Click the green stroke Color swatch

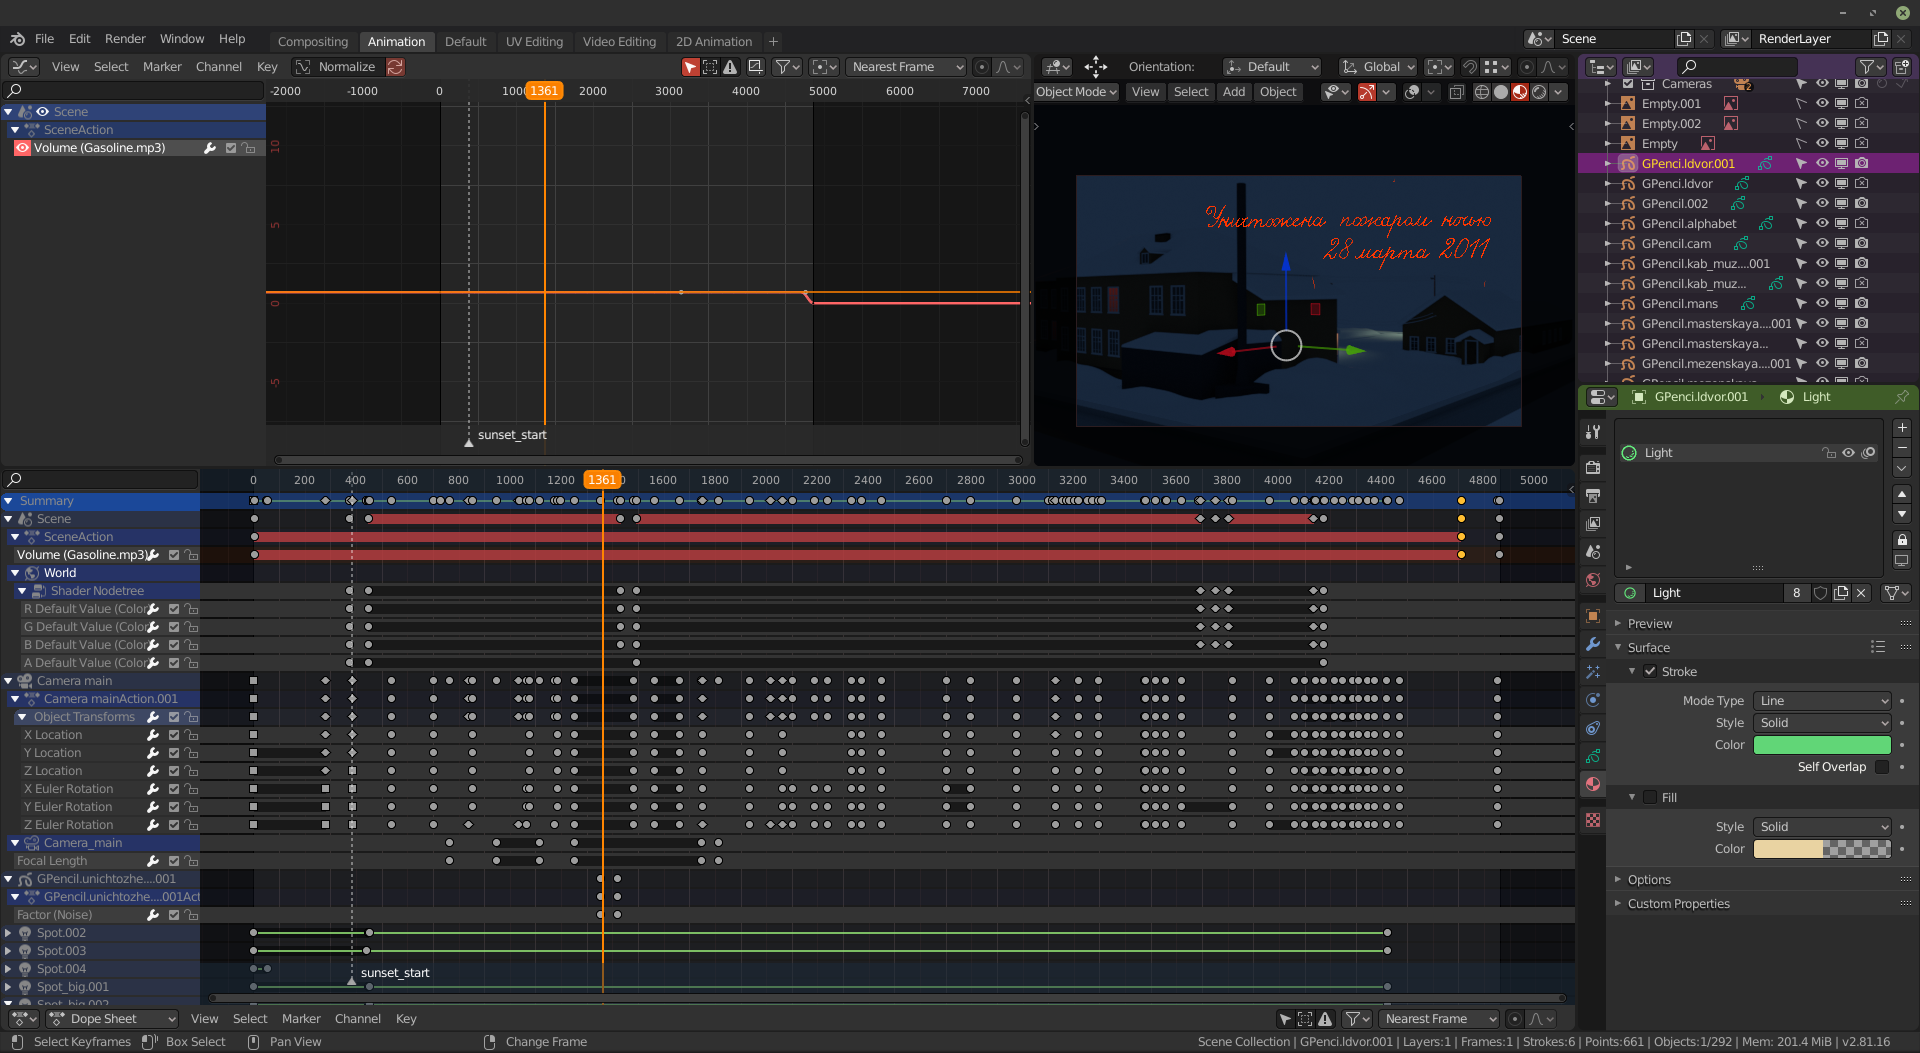[1822, 745]
